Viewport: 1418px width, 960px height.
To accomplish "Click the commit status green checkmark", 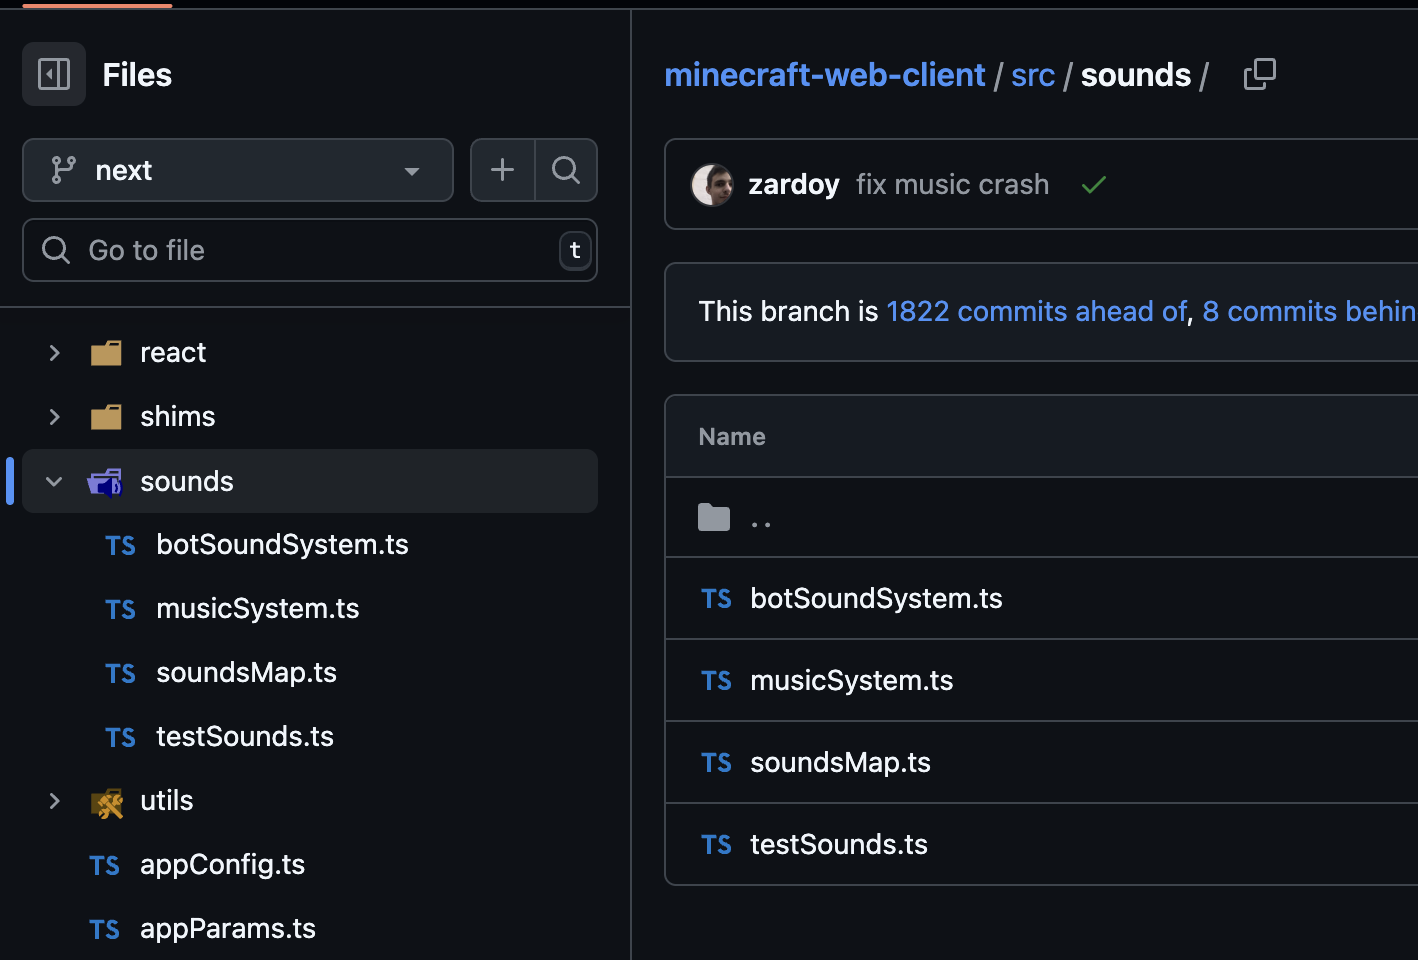I will click(x=1093, y=184).
